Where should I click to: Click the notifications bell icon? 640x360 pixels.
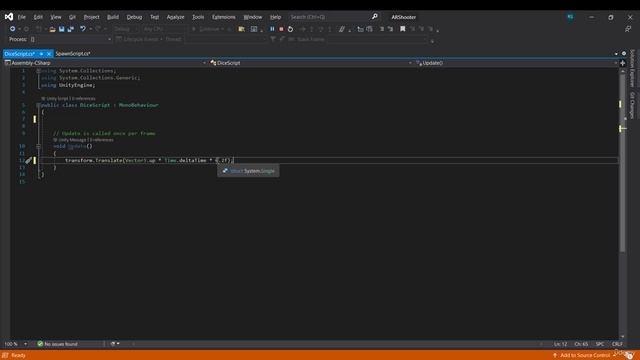pyautogui.click(x=630, y=356)
